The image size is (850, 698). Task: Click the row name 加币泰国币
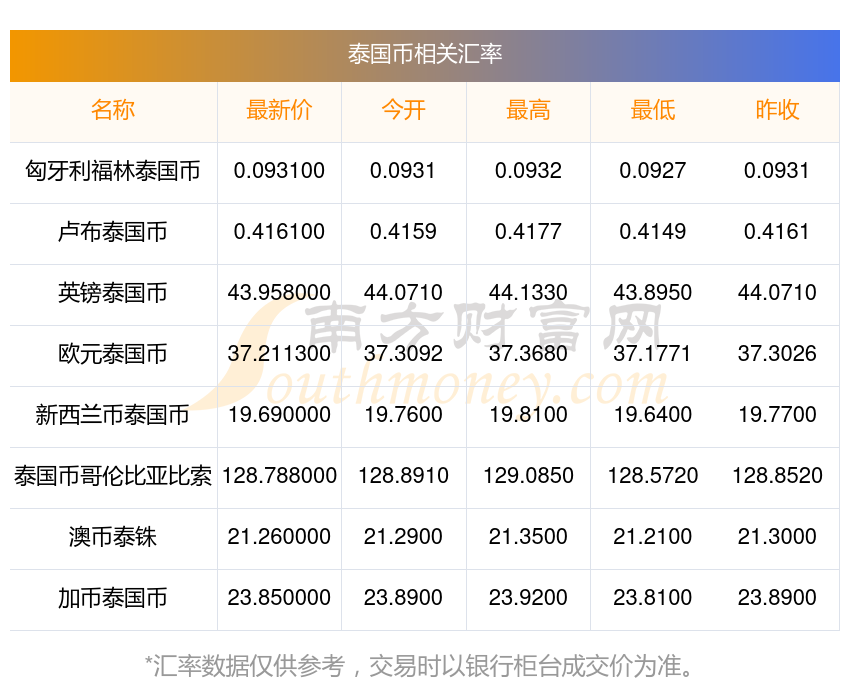(x=113, y=598)
